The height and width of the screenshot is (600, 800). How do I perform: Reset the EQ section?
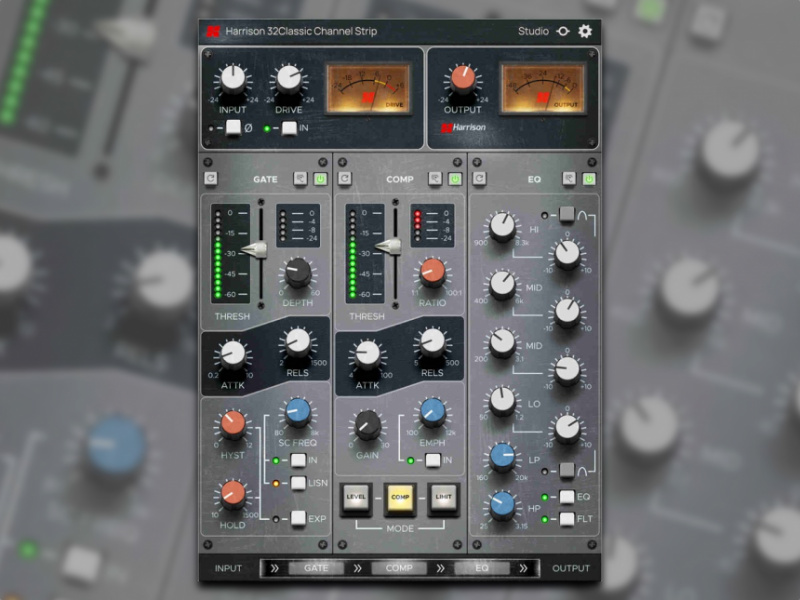(x=479, y=179)
